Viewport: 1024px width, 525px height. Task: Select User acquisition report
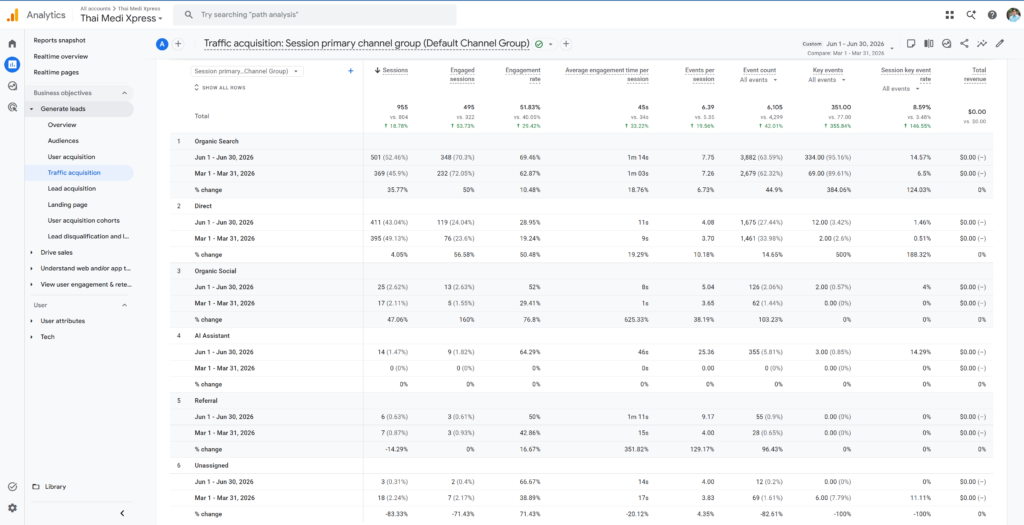71,157
